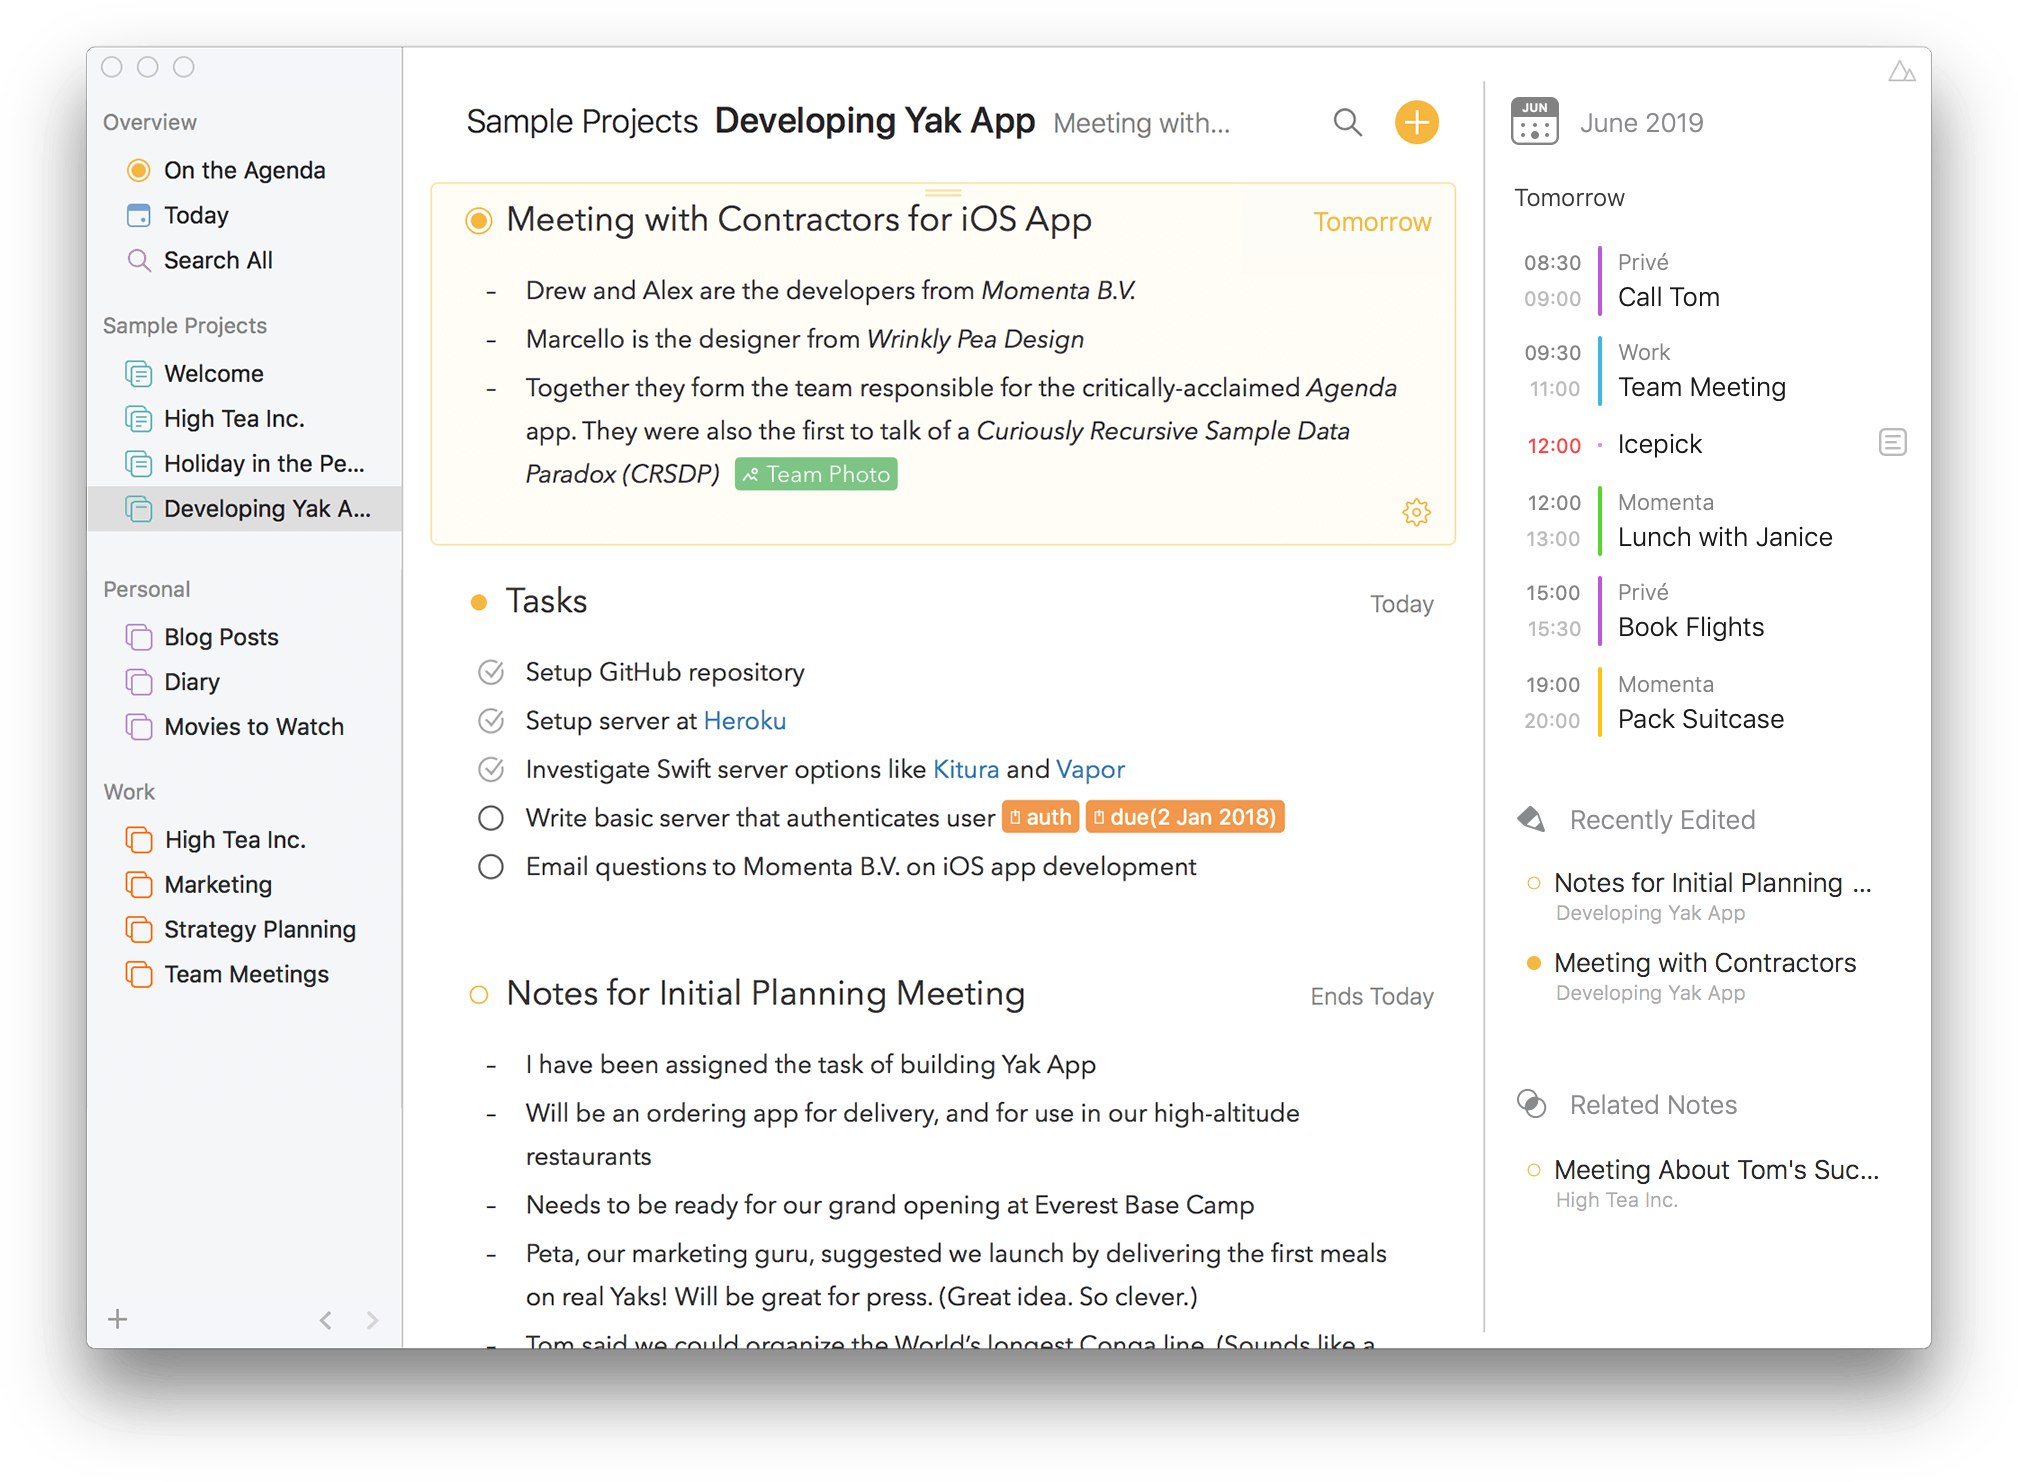
Task: Click the Recently Edited pencil icon
Action: click(x=1531, y=819)
